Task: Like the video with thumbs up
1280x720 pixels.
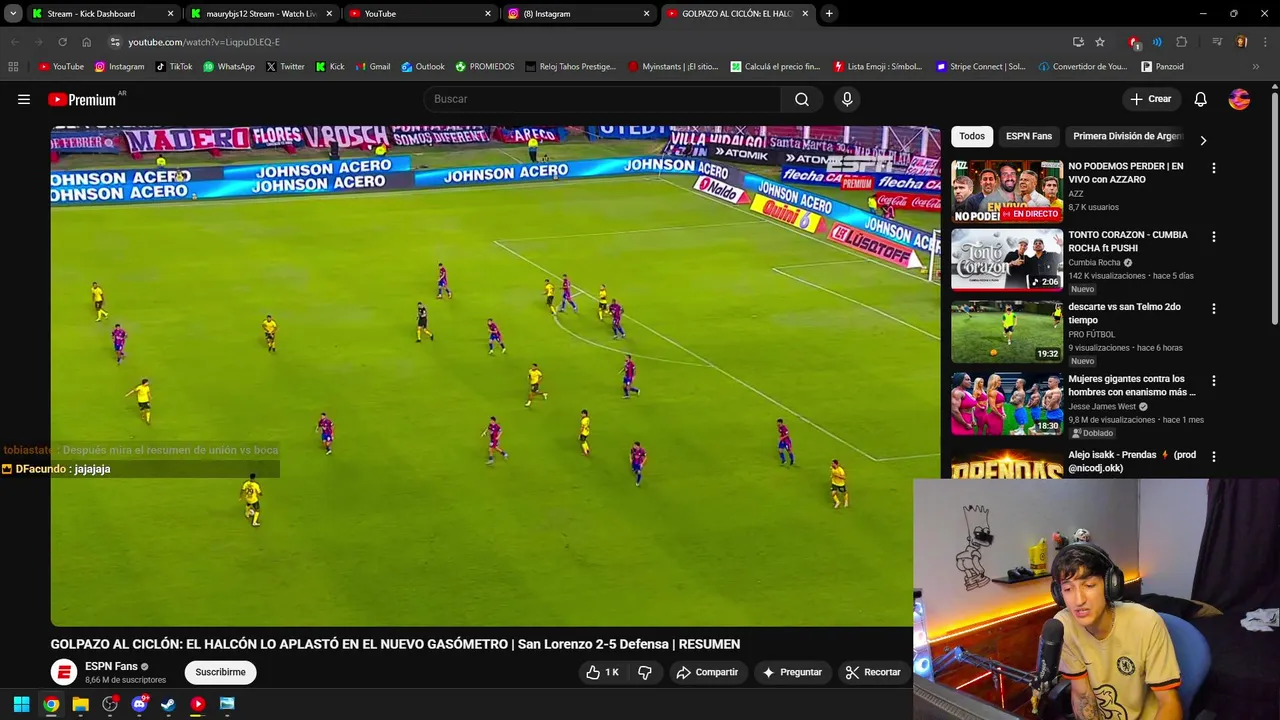Action: tap(602, 672)
